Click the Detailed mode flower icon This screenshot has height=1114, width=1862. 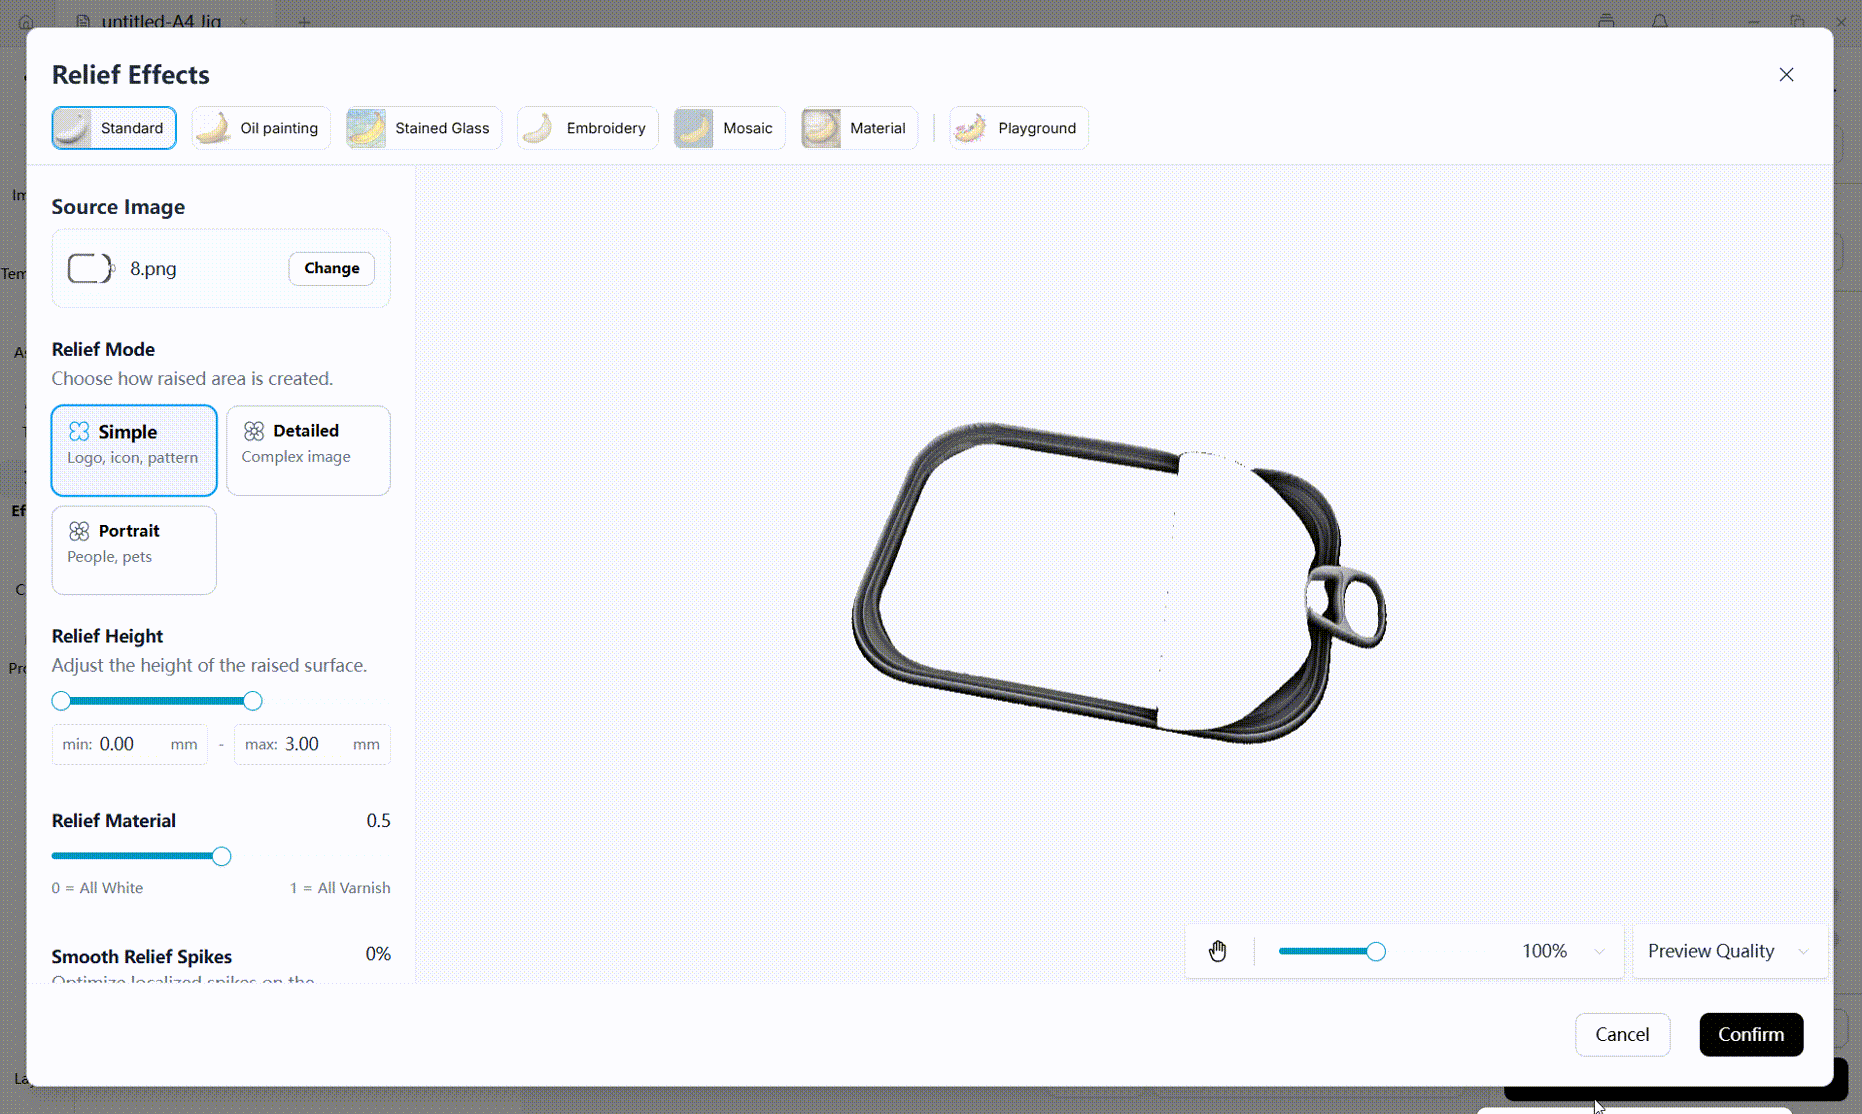pyautogui.click(x=254, y=431)
